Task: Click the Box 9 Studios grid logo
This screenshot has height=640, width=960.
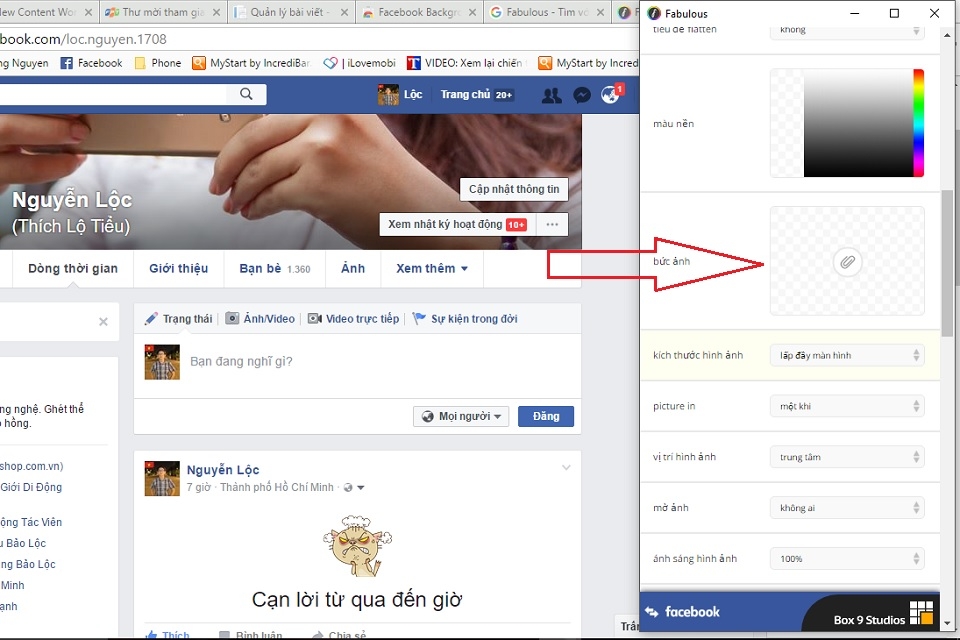Action: click(x=921, y=610)
